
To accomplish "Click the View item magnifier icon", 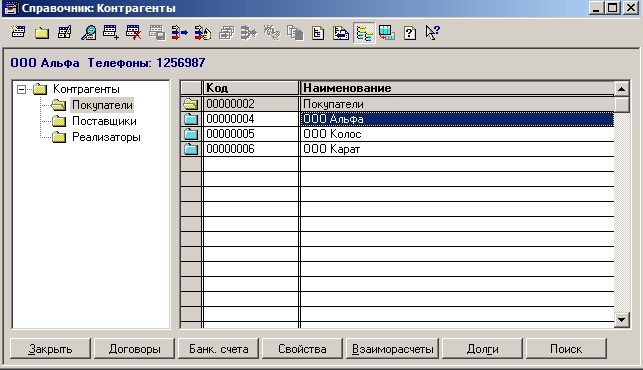I will tap(88, 32).
